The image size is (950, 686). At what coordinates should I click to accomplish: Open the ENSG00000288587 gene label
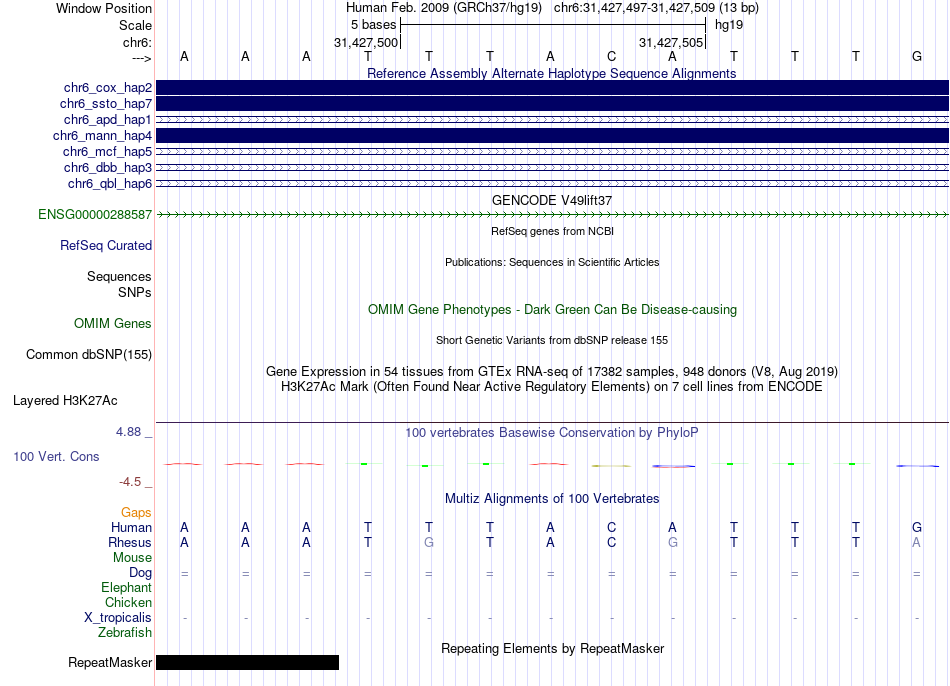click(x=95, y=215)
